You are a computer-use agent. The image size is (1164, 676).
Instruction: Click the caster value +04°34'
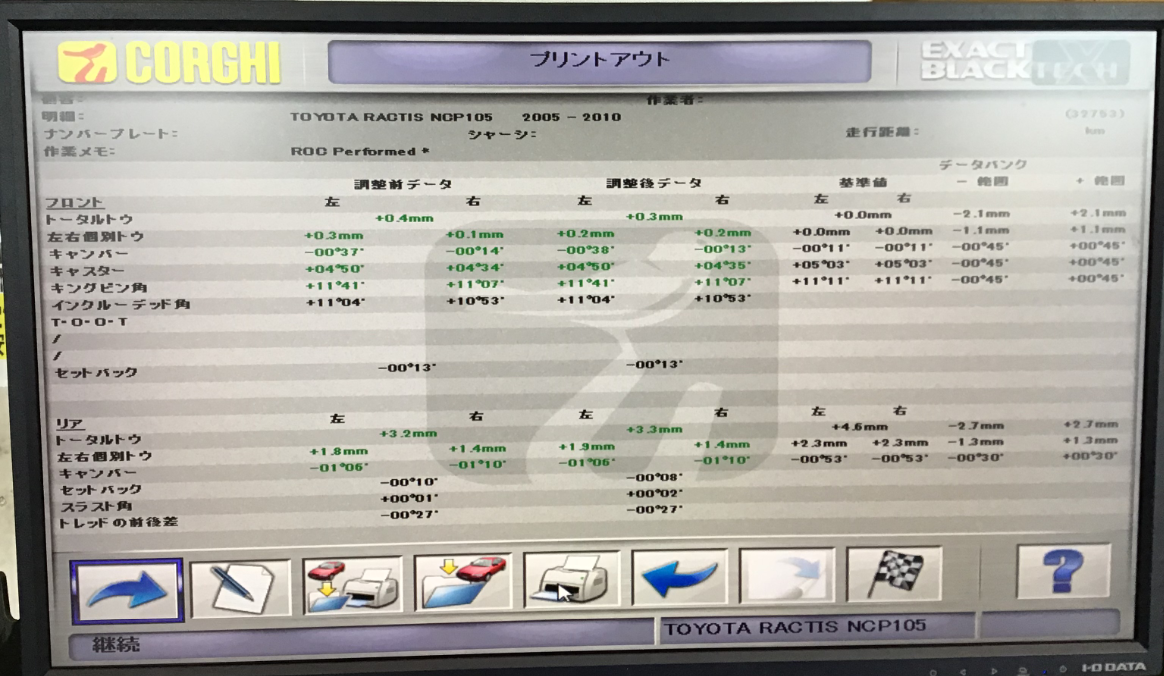(x=474, y=268)
